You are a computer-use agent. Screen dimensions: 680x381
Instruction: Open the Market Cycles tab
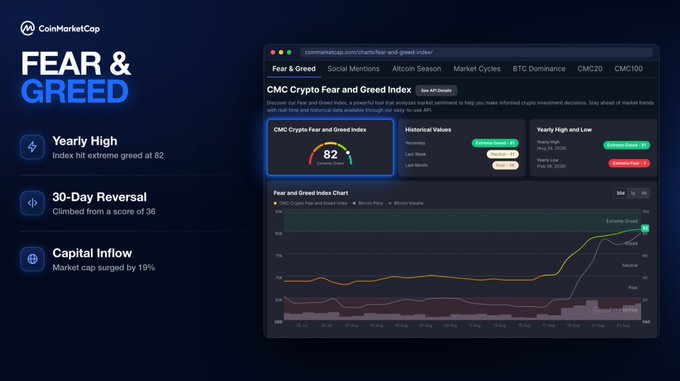point(477,69)
